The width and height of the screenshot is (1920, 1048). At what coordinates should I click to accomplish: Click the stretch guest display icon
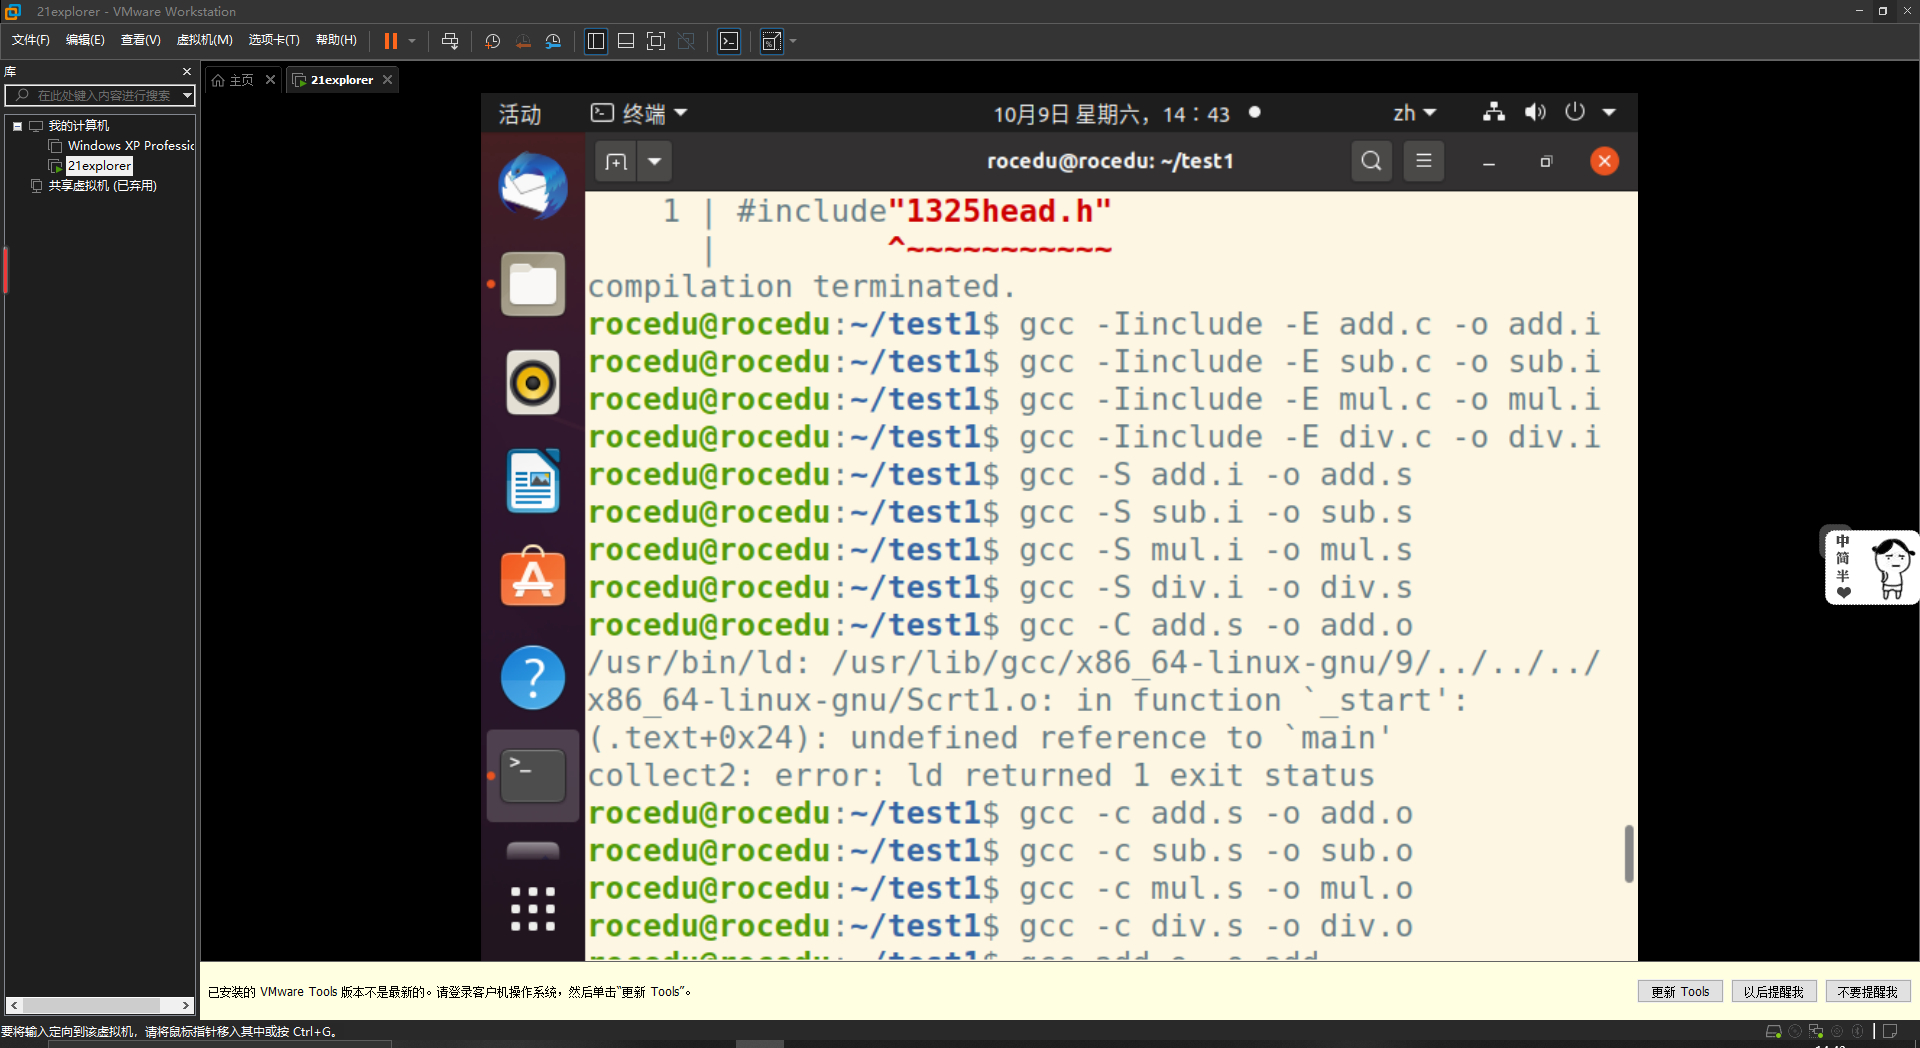(x=771, y=41)
